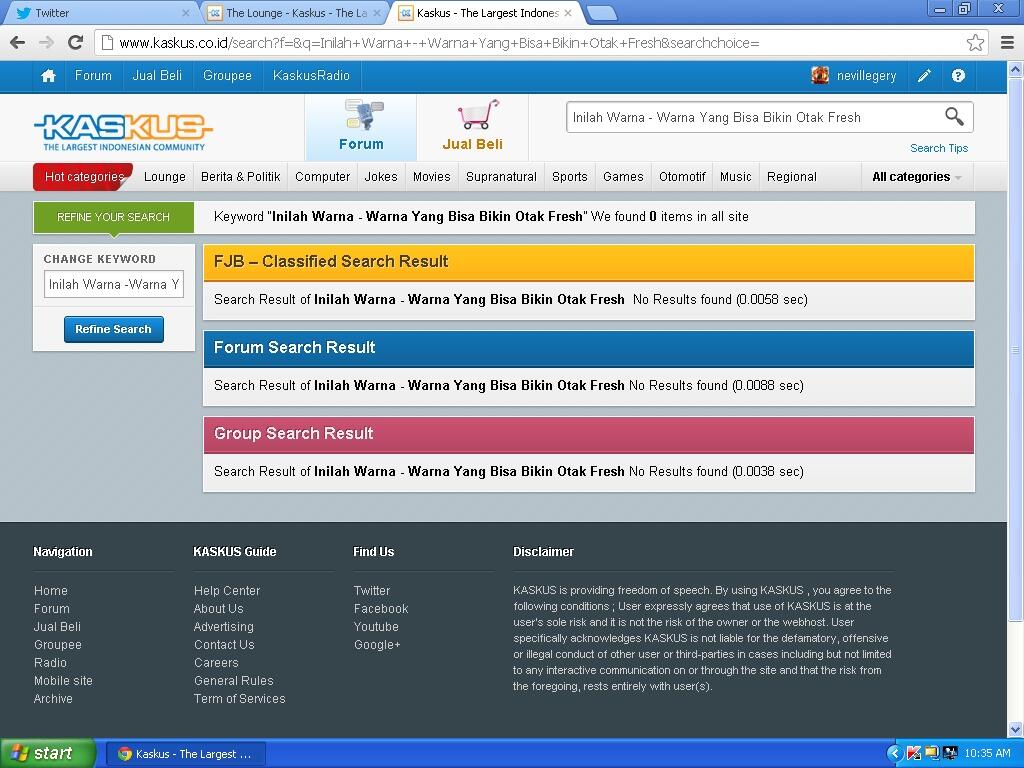Bookmark this page with the star icon
Viewport: 1024px width, 768px height.
click(x=975, y=42)
